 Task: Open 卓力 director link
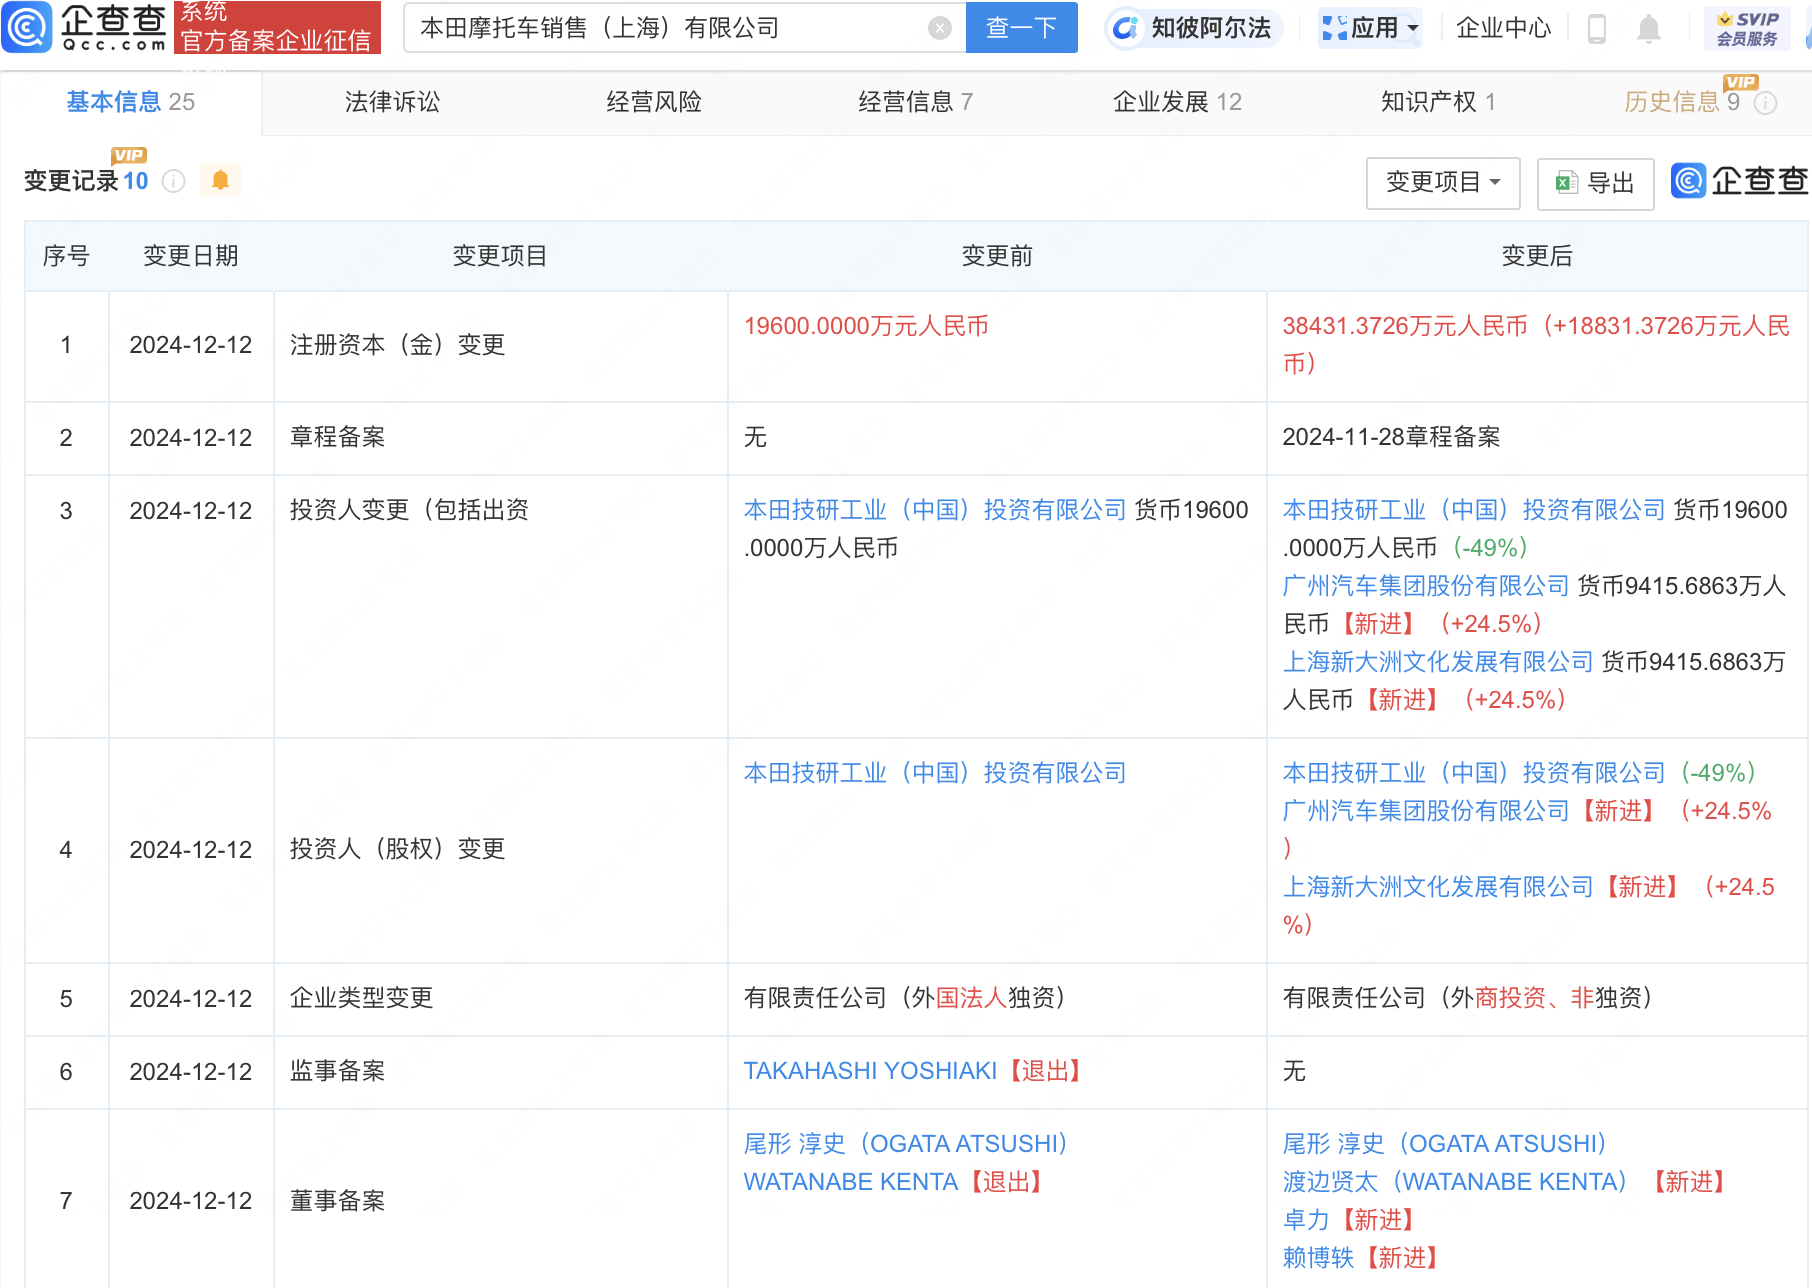click(1306, 1220)
